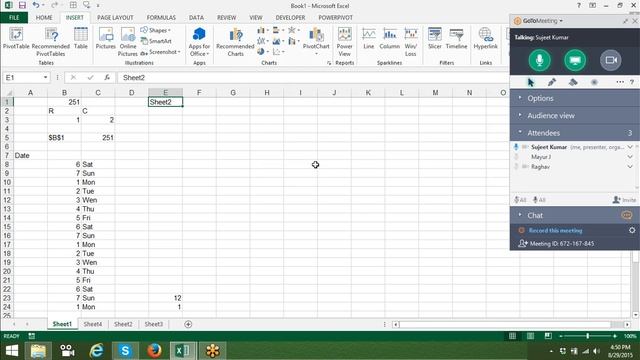The width and height of the screenshot is (640, 360).
Task: Open the Screenshot dropdown
Action: (160, 52)
